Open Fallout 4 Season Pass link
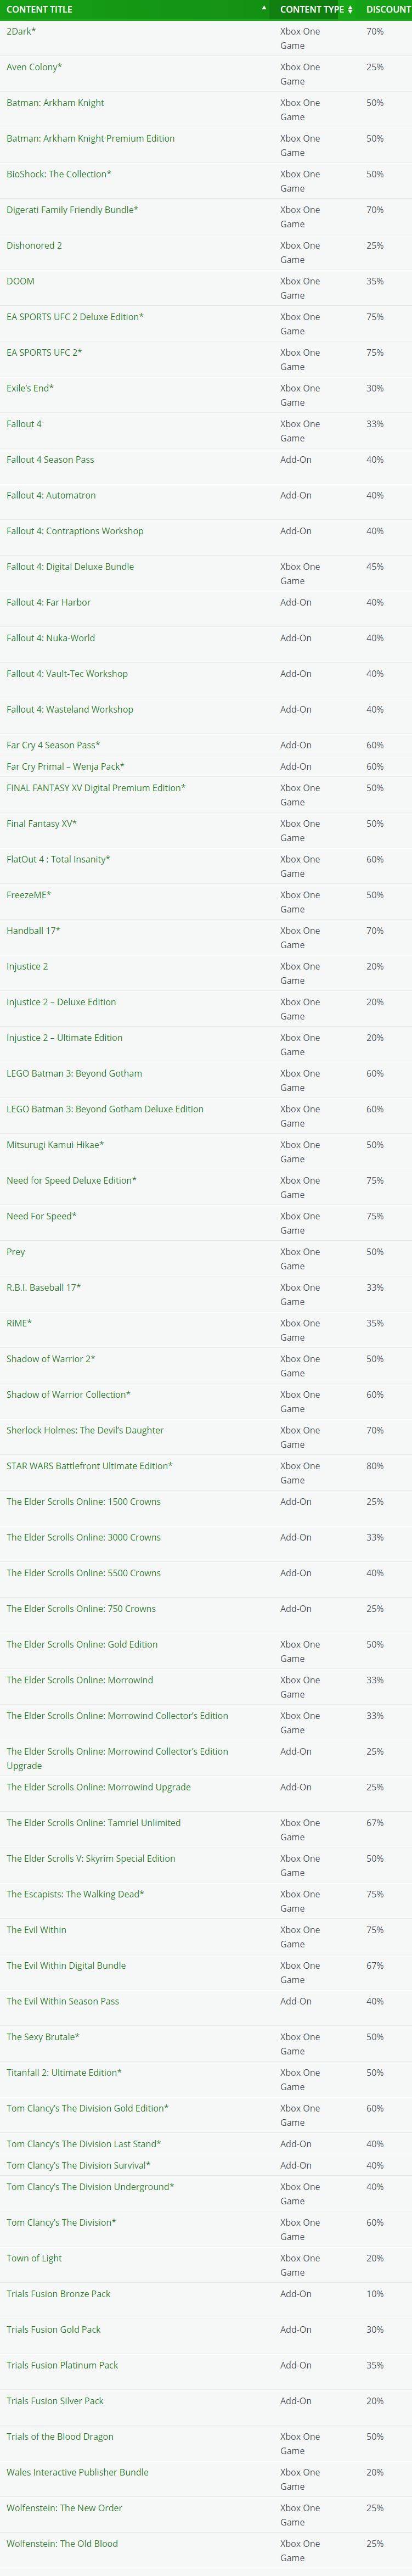 click(x=50, y=459)
